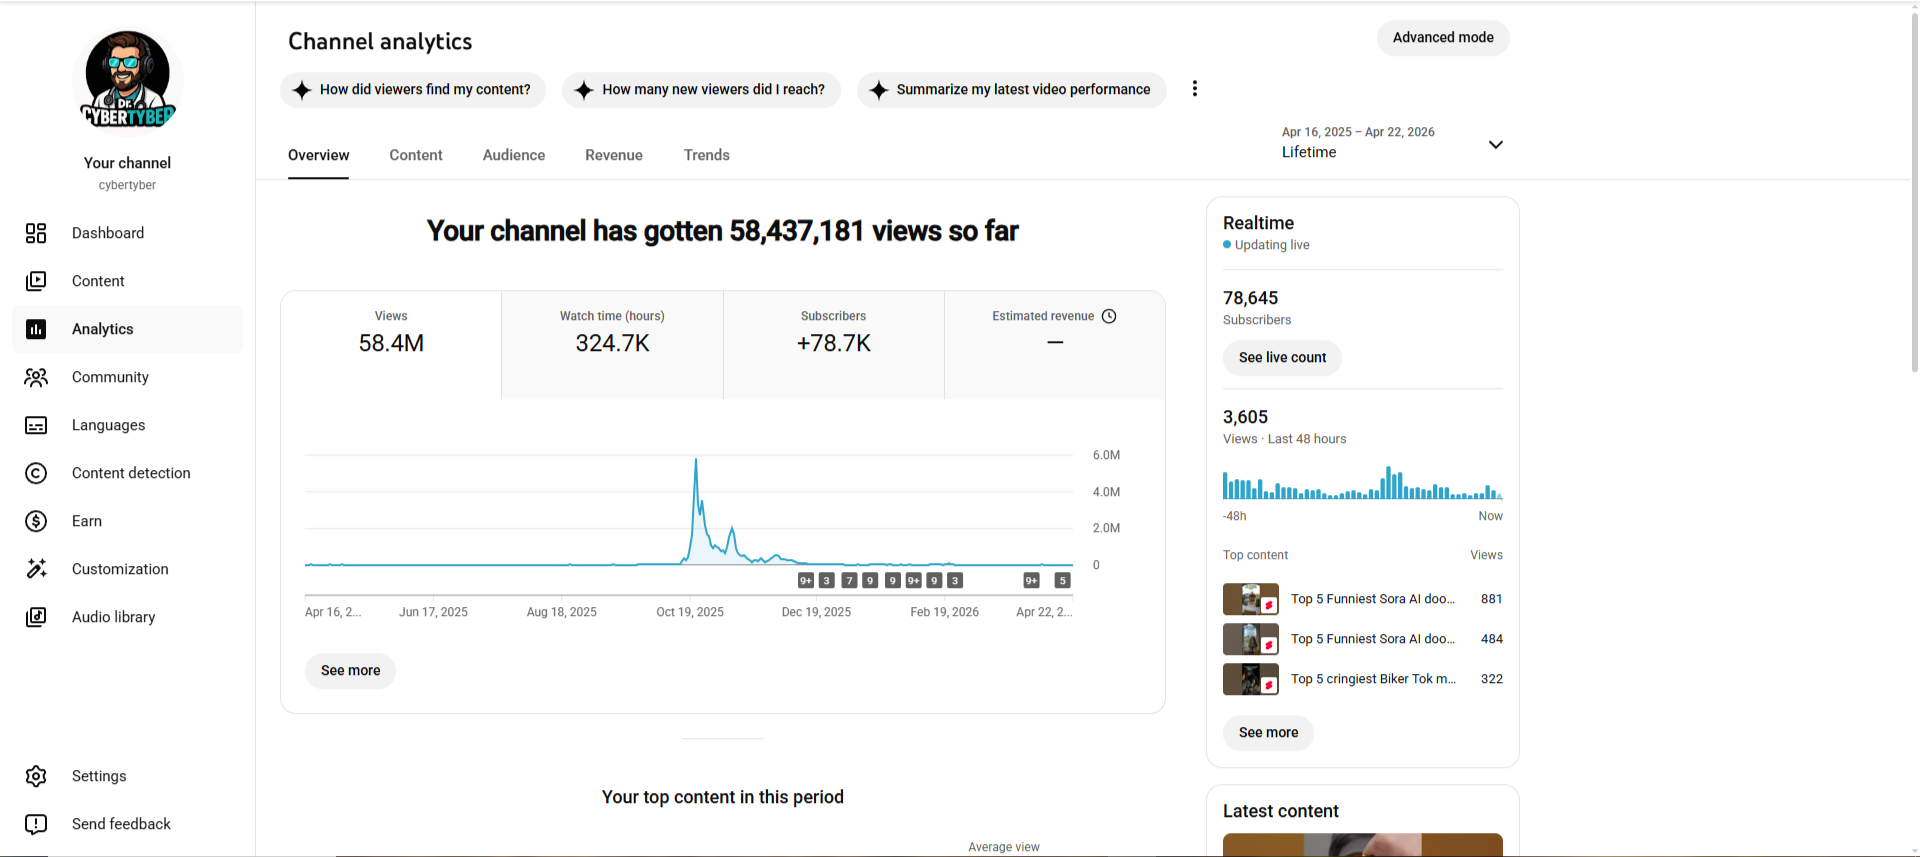The image size is (1920, 857).
Task: Open the three-dot more prompts menu
Action: click(x=1194, y=89)
